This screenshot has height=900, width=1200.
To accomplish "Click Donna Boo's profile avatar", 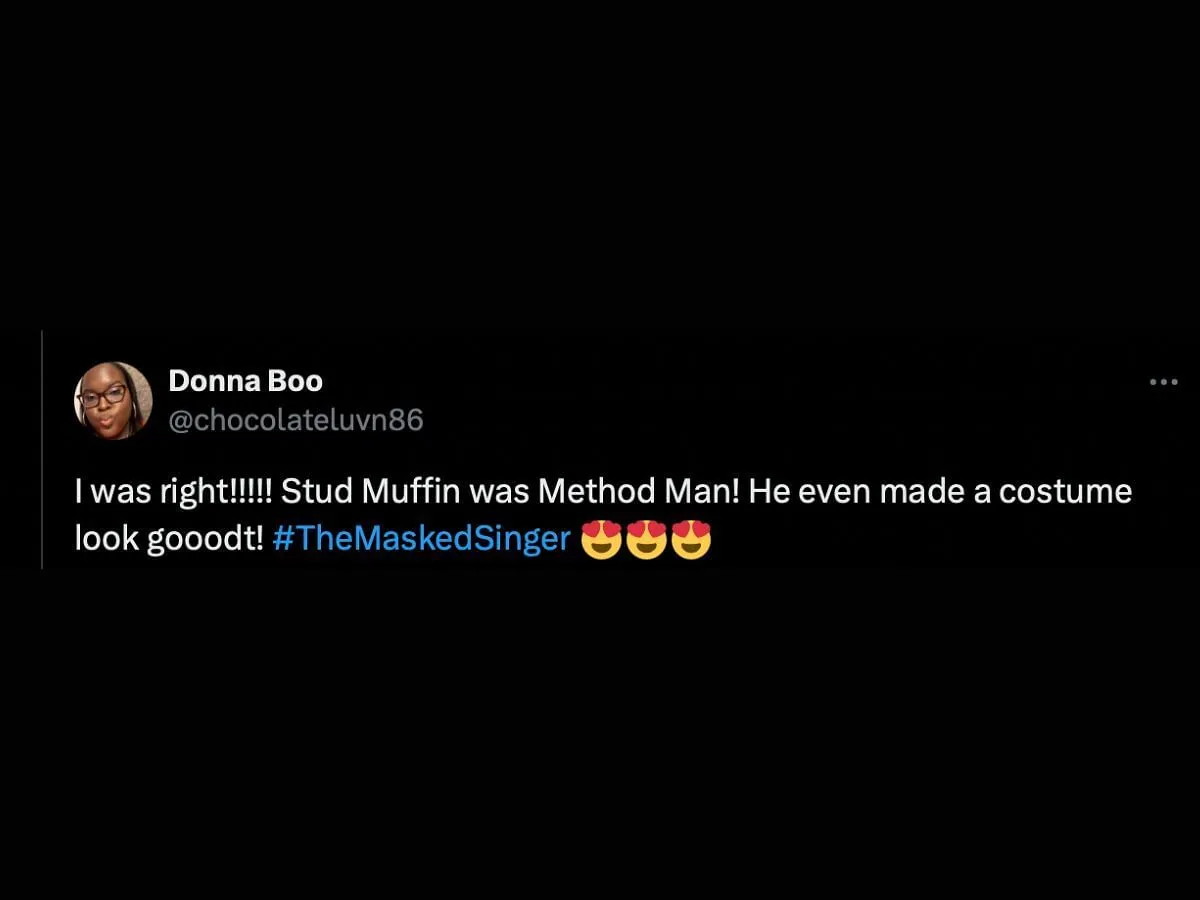I will click(x=113, y=401).
